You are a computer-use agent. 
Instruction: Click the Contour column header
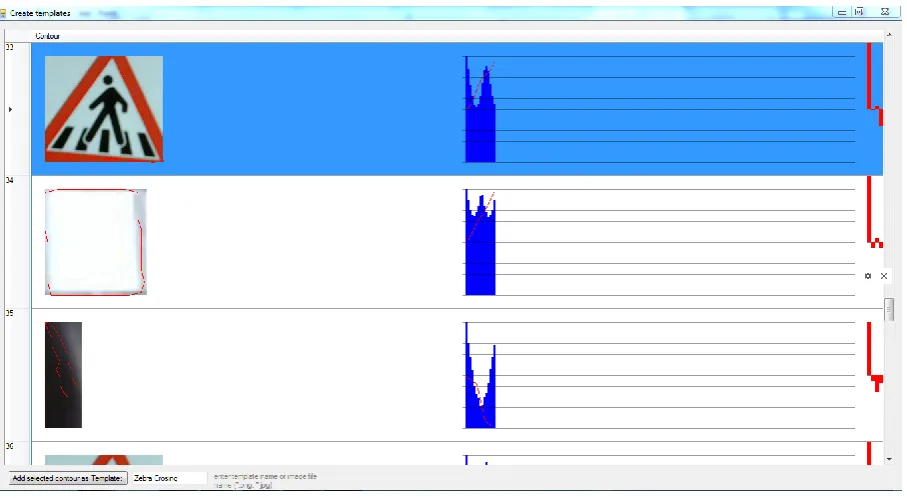[457, 36]
